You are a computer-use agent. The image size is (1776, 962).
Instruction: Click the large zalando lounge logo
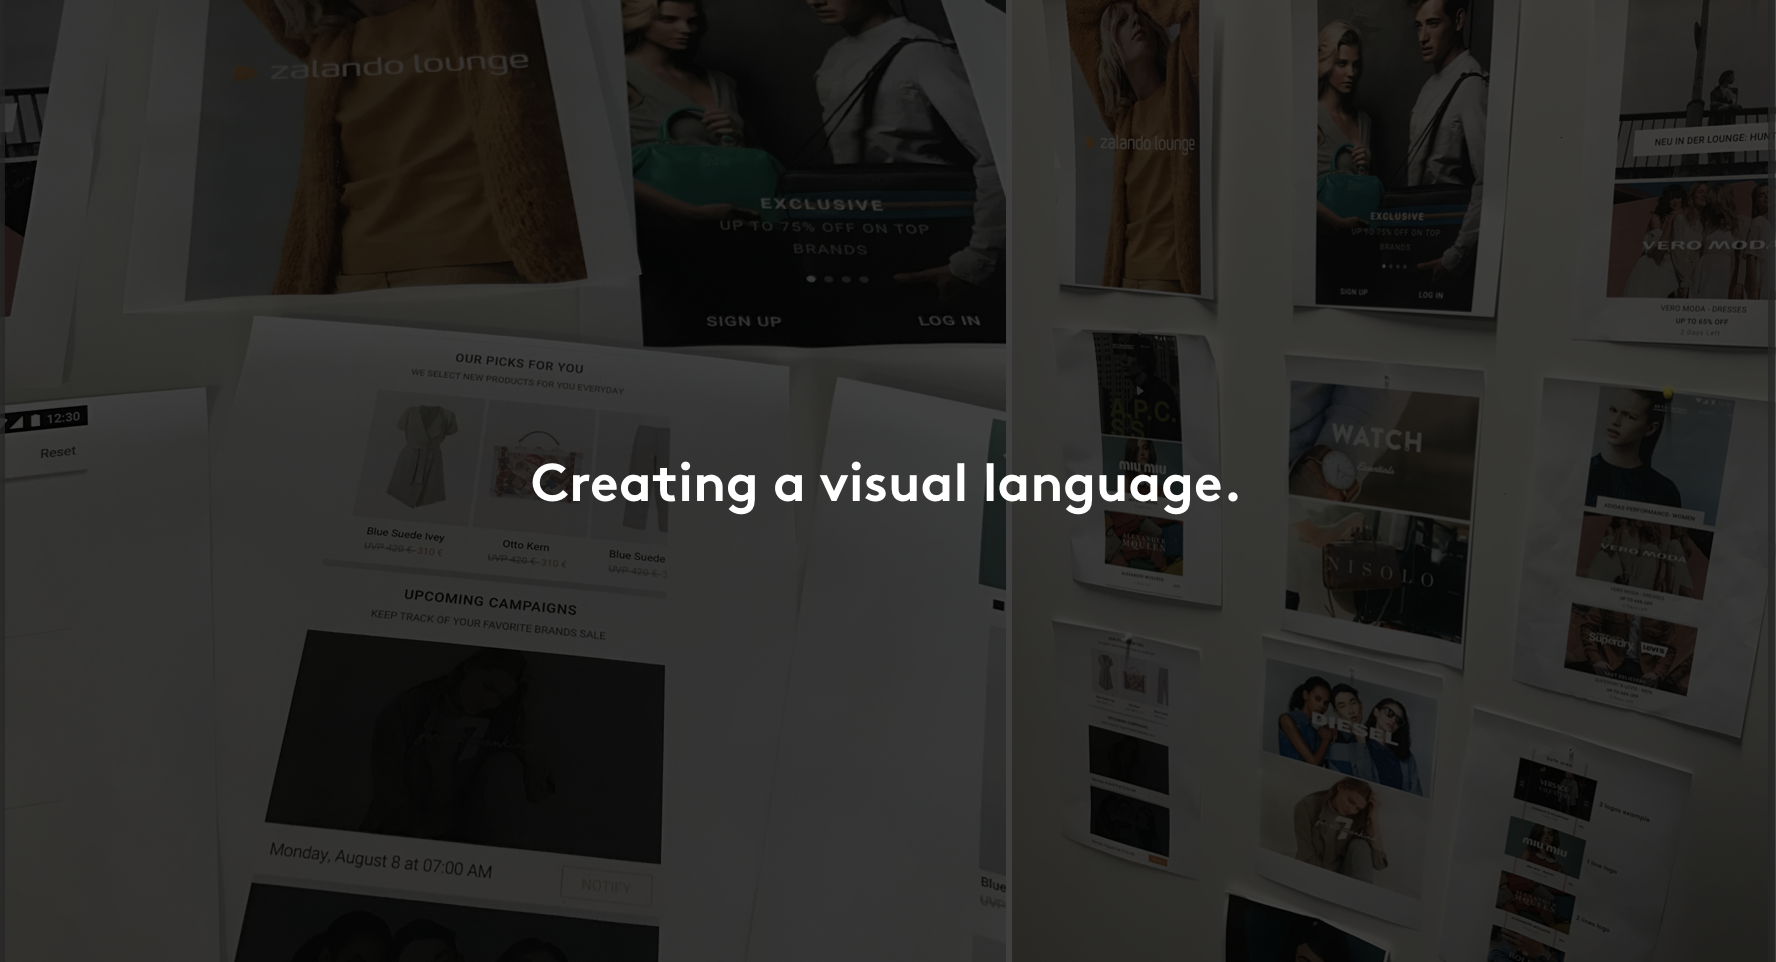click(x=381, y=66)
